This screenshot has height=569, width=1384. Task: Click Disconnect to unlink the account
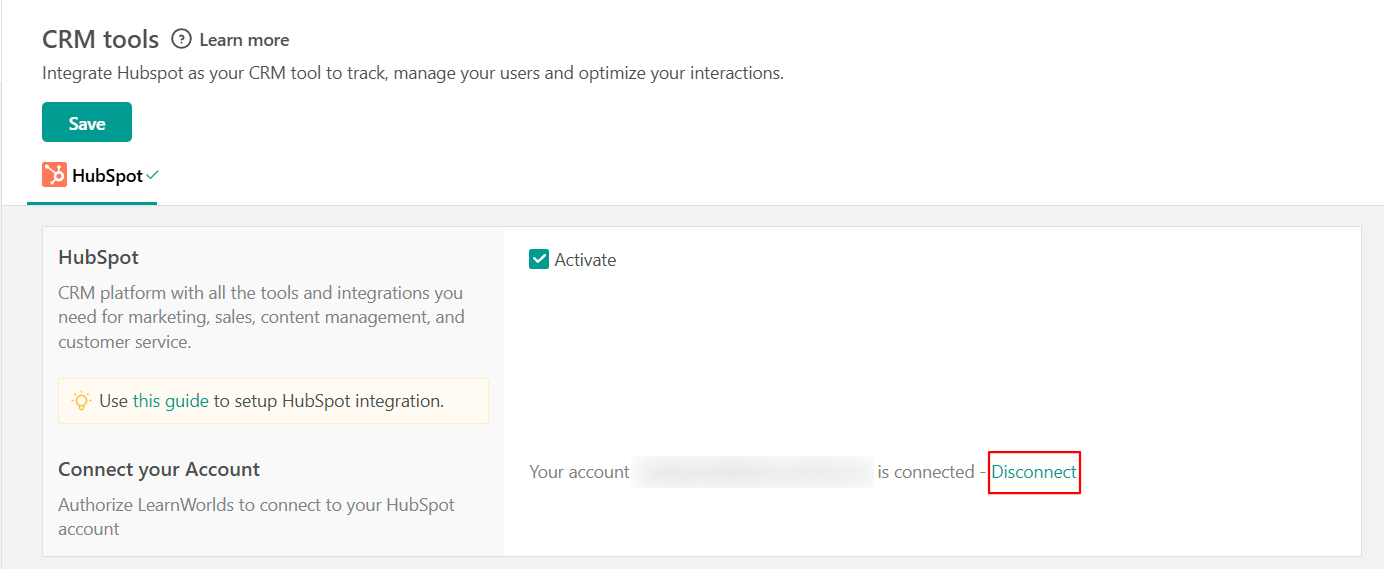coord(1034,472)
